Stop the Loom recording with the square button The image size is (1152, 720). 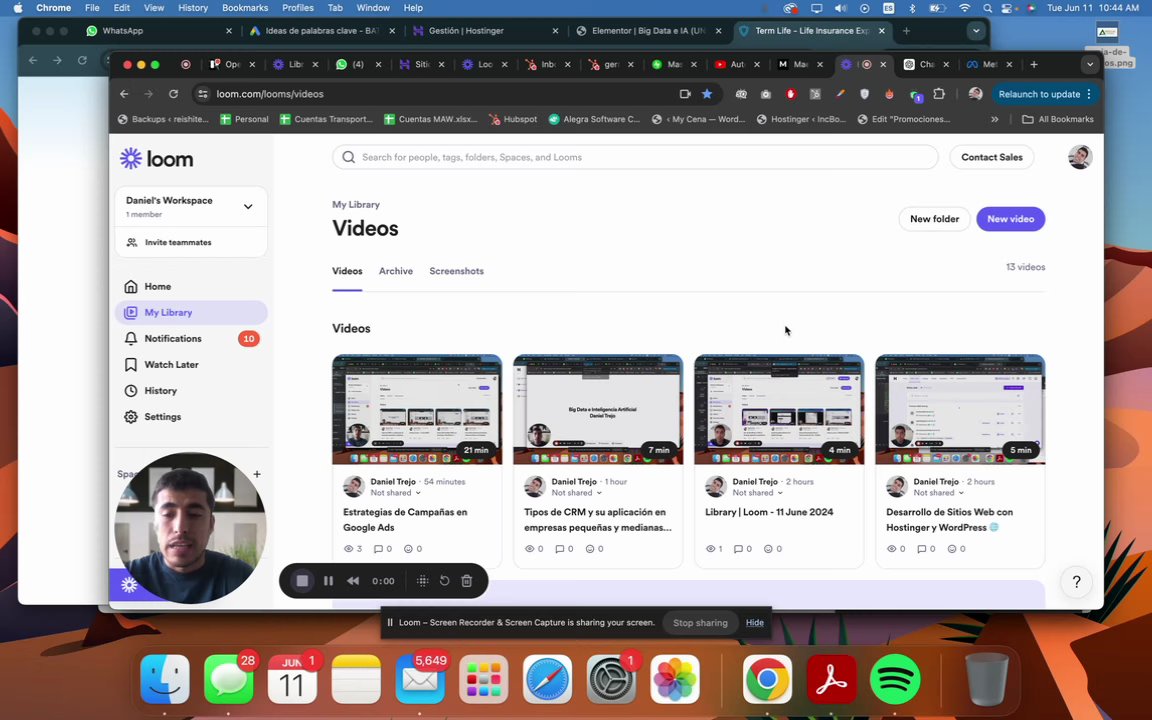click(302, 580)
